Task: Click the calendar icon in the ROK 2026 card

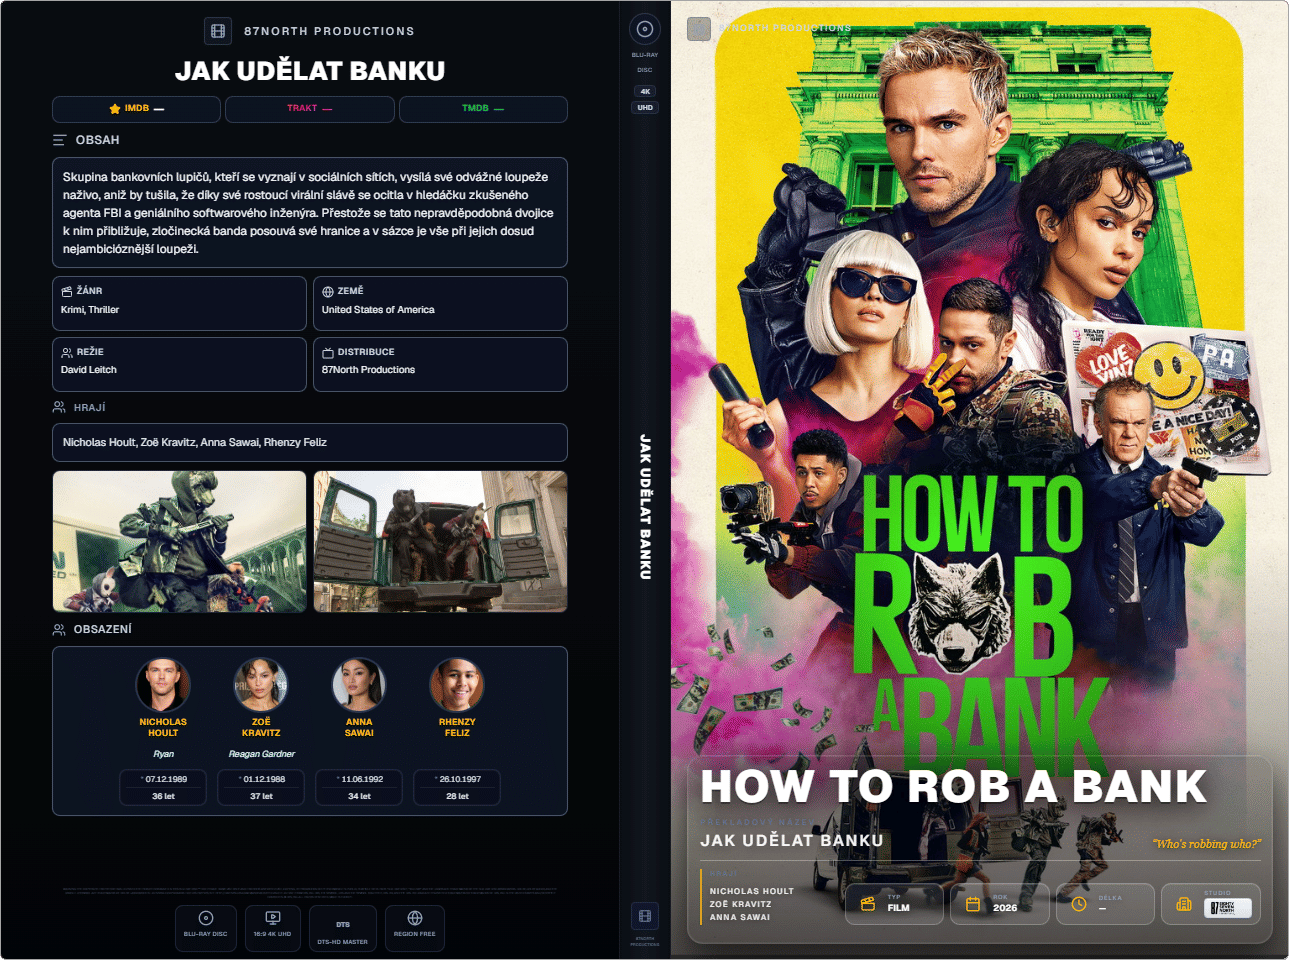Action: [972, 904]
